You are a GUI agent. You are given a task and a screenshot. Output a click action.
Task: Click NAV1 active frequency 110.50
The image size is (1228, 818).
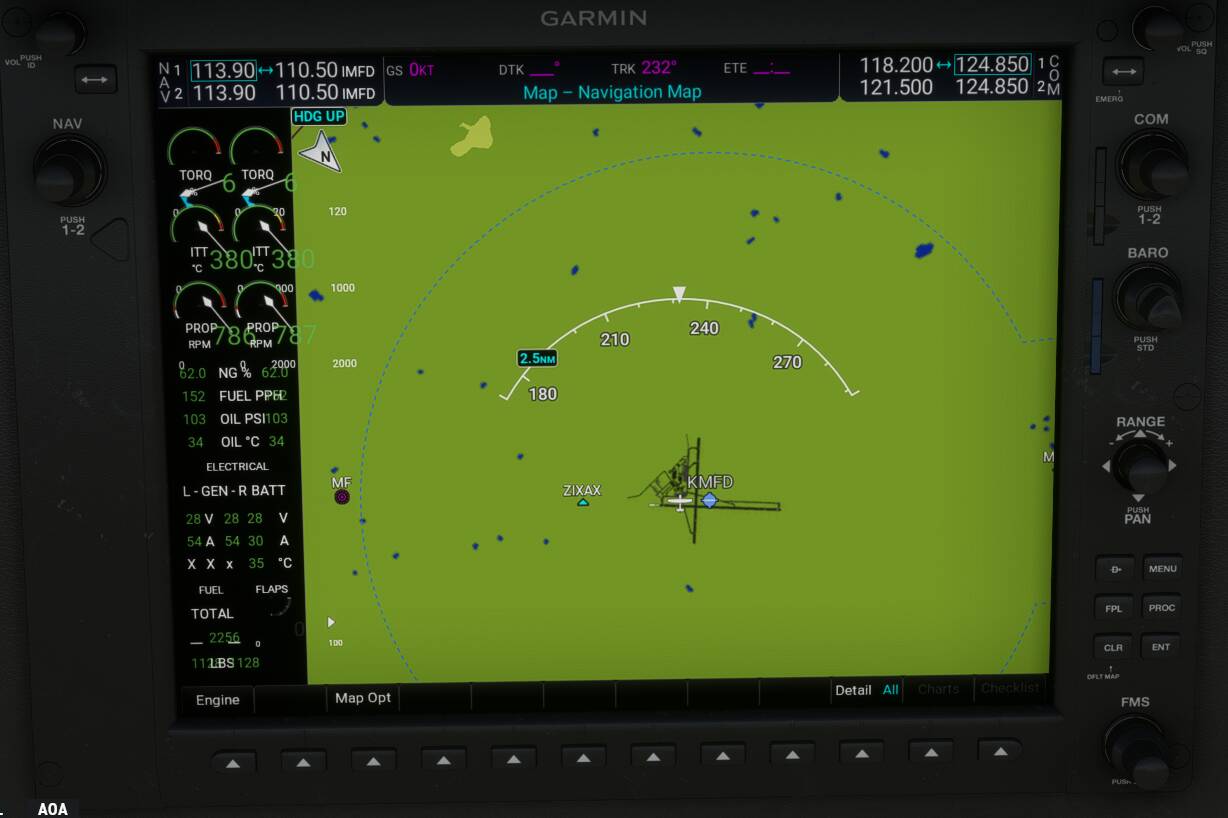tap(307, 71)
